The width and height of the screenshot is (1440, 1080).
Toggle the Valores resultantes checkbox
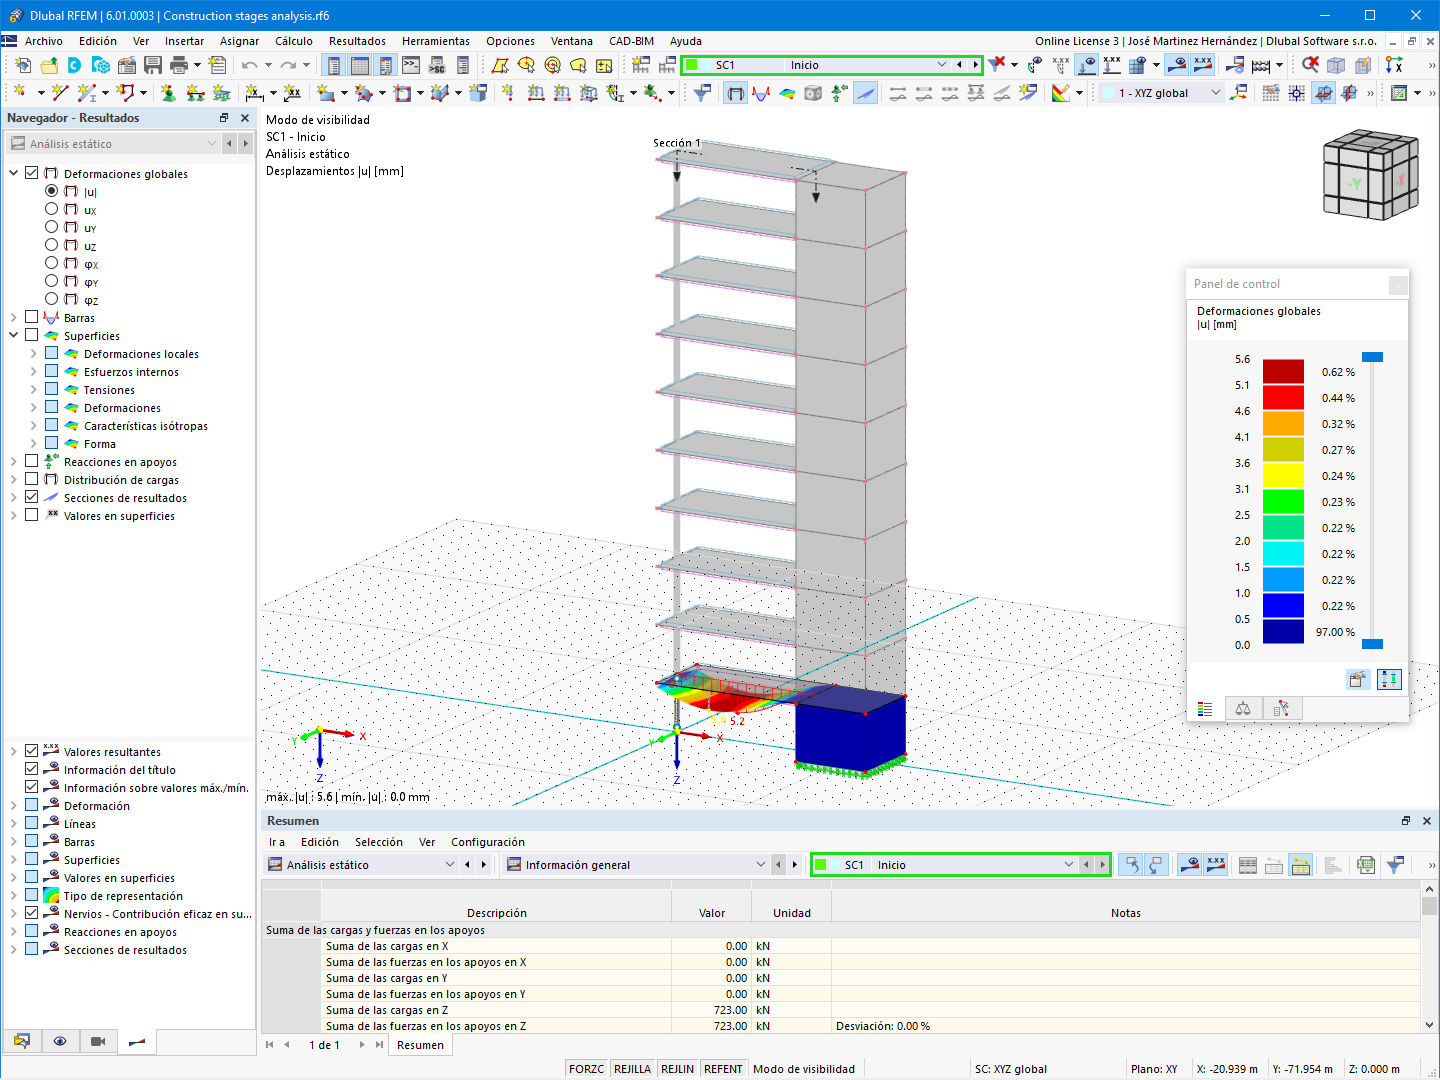(31, 751)
